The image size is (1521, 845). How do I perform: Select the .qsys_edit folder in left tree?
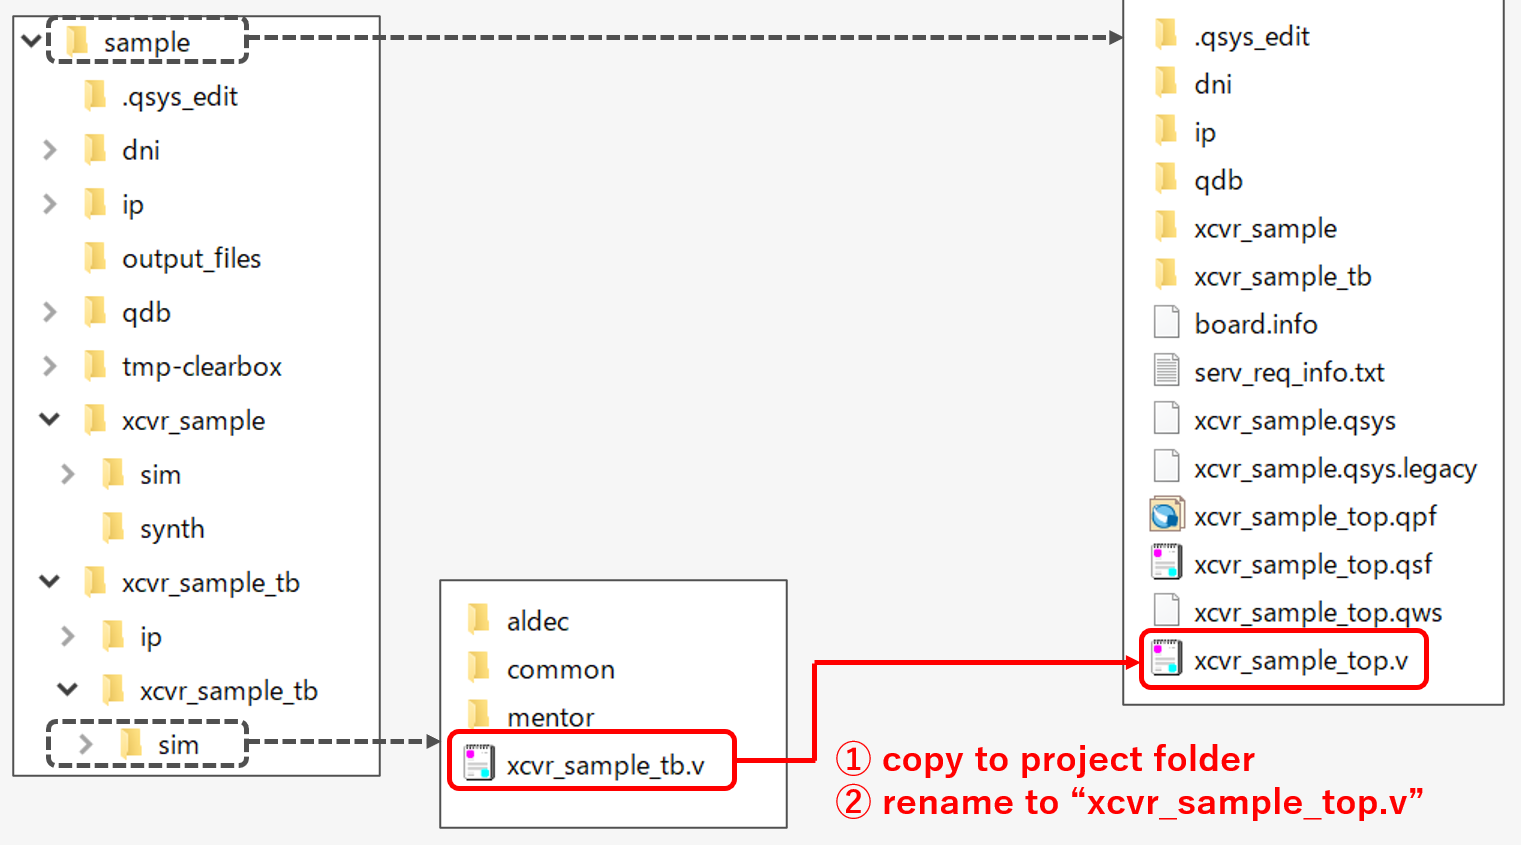point(179,96)
